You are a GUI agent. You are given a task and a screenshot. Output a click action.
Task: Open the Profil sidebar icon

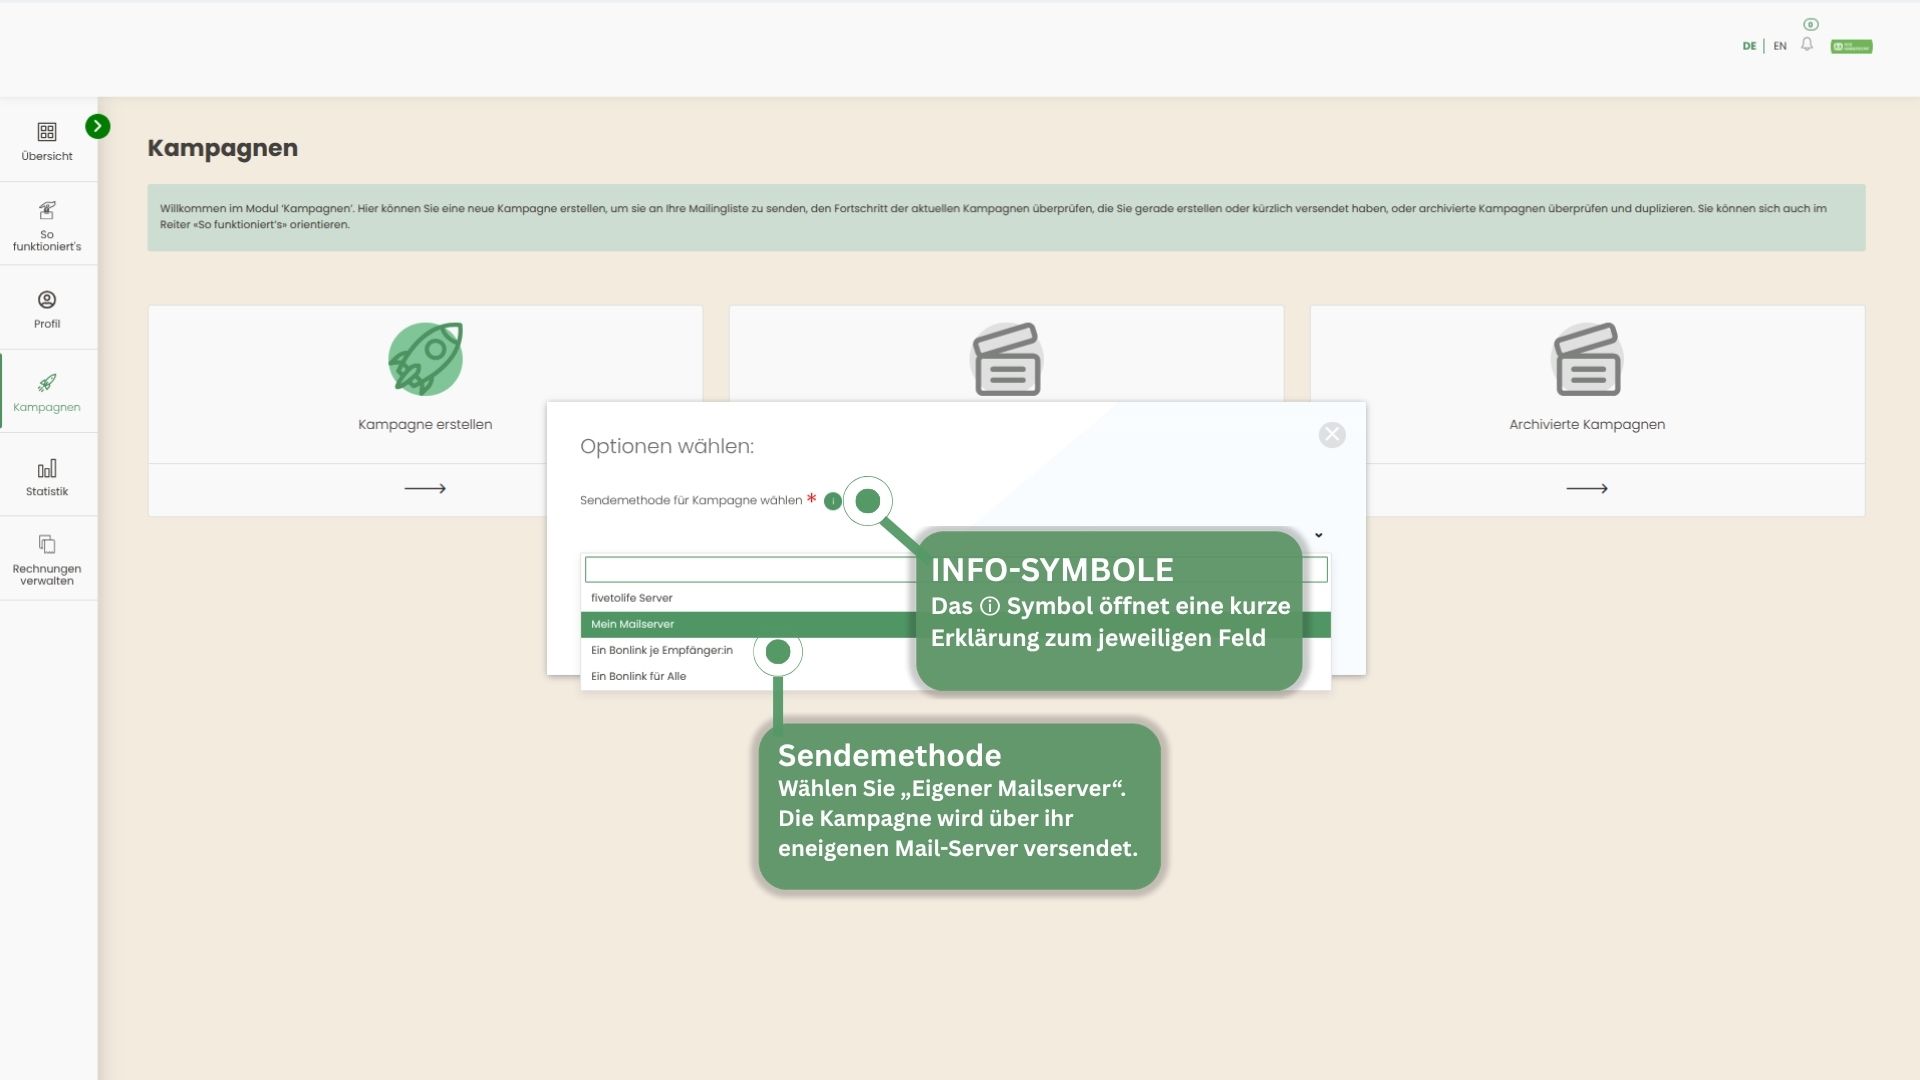pos(47,300)
